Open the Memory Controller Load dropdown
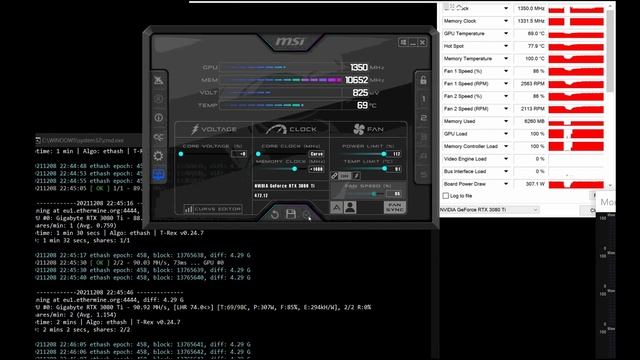The image size is (640, 360). pos(506,147)
